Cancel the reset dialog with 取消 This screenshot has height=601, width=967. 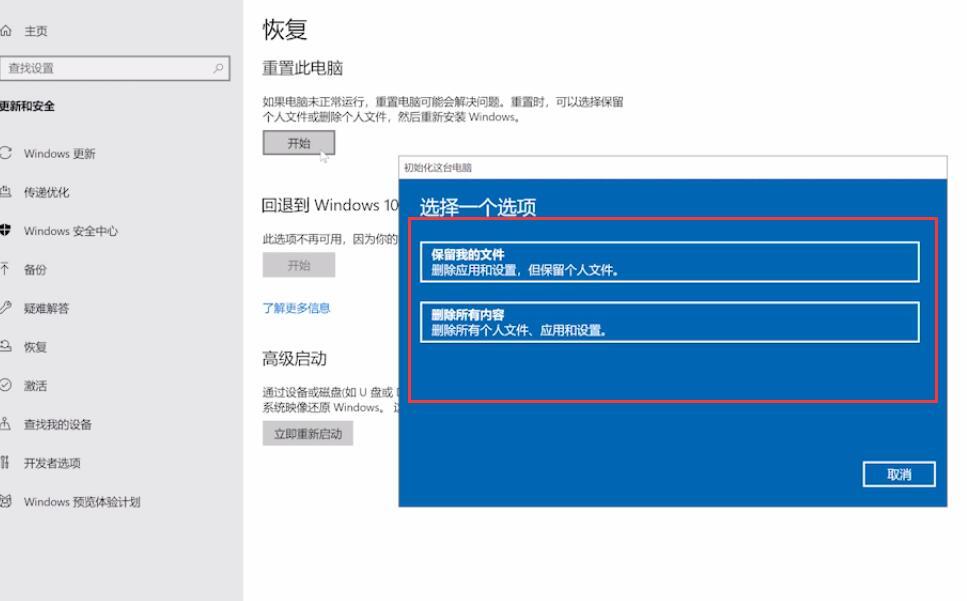(x=899, y=474)
